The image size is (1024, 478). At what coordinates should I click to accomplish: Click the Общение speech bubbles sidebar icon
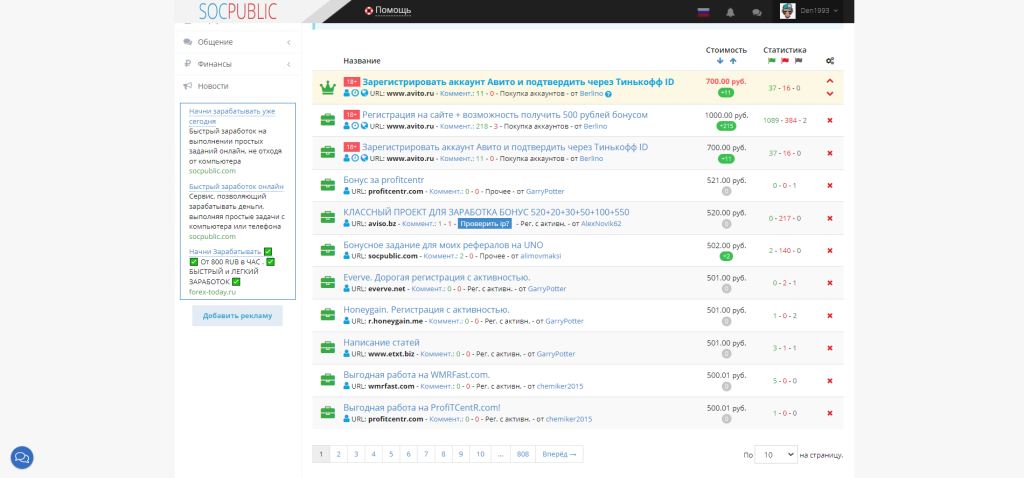tap(187, 42)
